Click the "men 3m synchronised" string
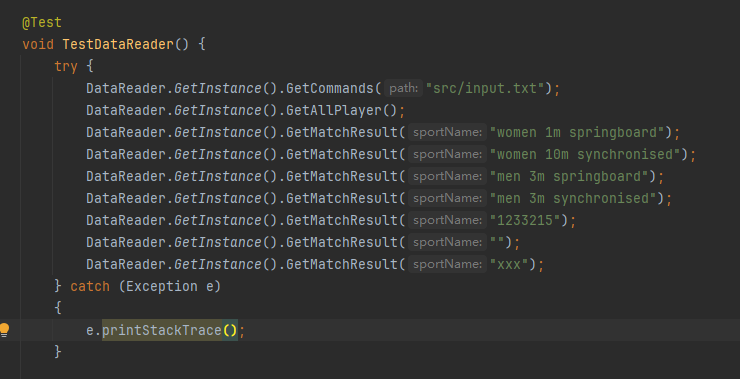Viewport: 740px width, 379px height. [x=573, y=198]
